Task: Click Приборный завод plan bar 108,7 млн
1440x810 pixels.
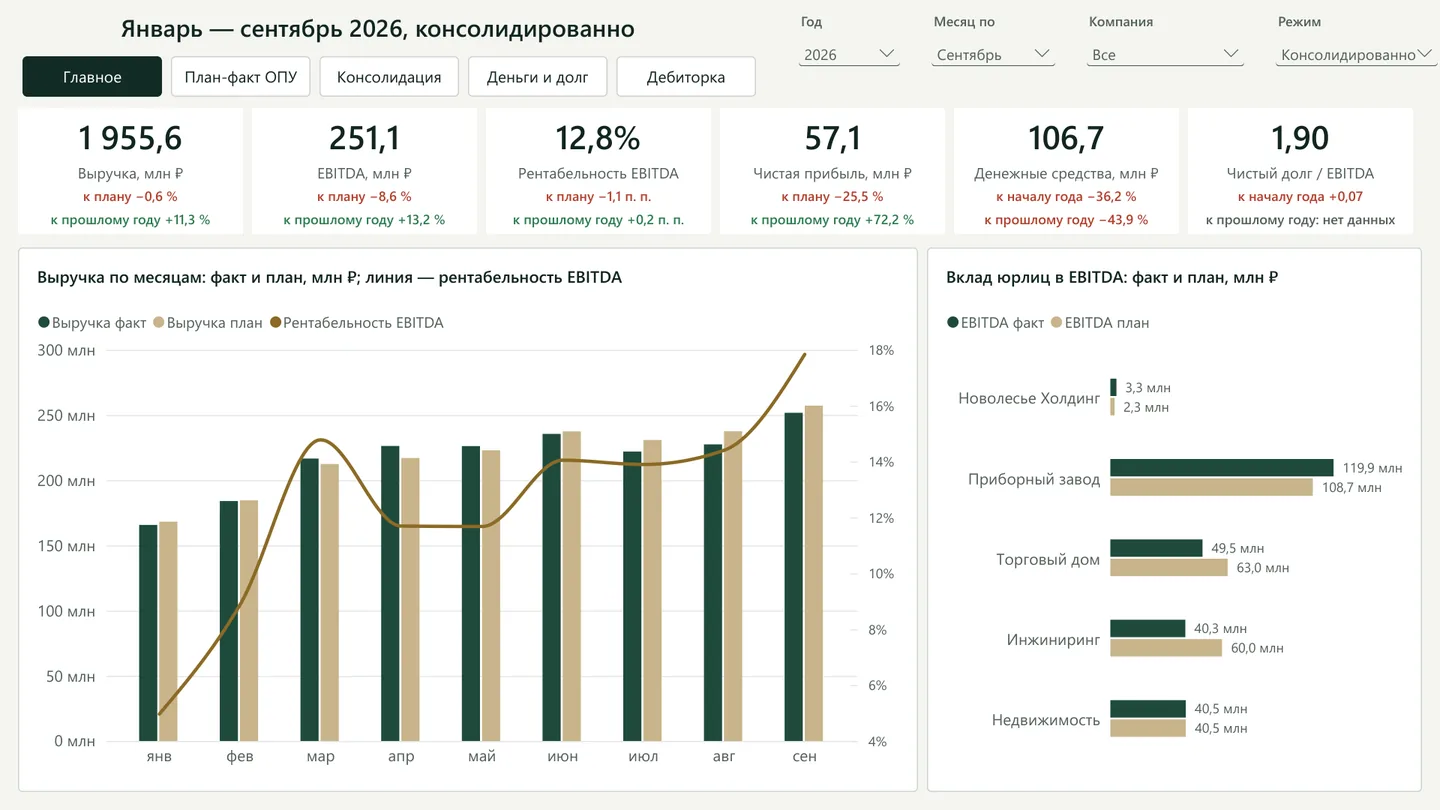Action: (1211, 487)
